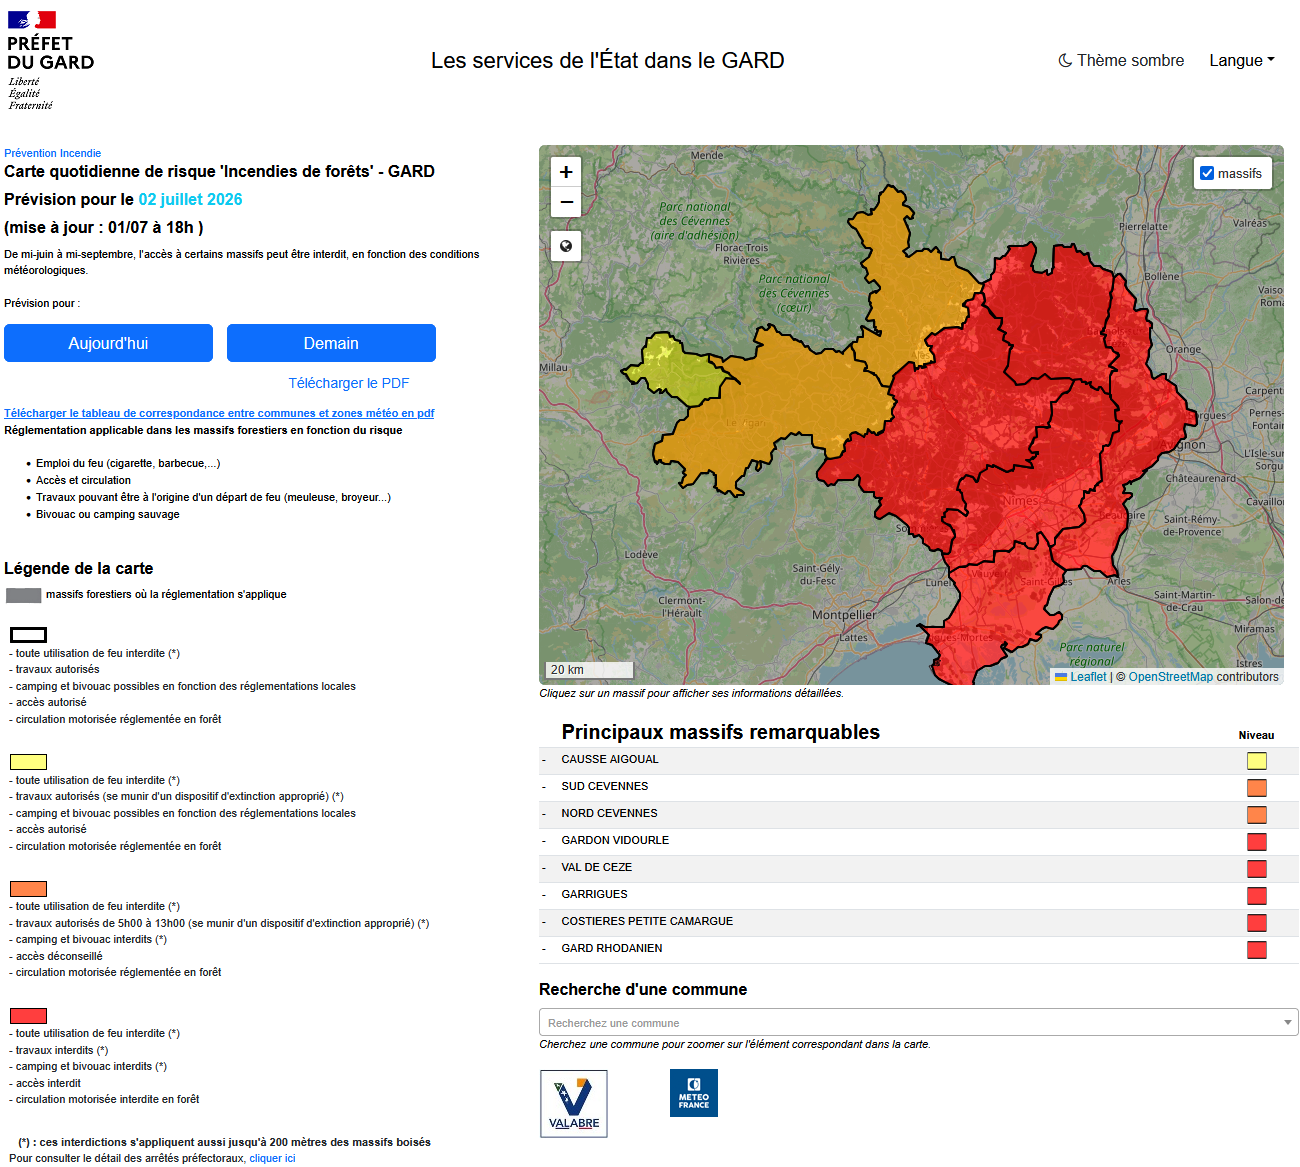Open the OpenStreetMap attribution link
Image resolution: width=1300 pixels, height=1167 pixels.
1170,677
